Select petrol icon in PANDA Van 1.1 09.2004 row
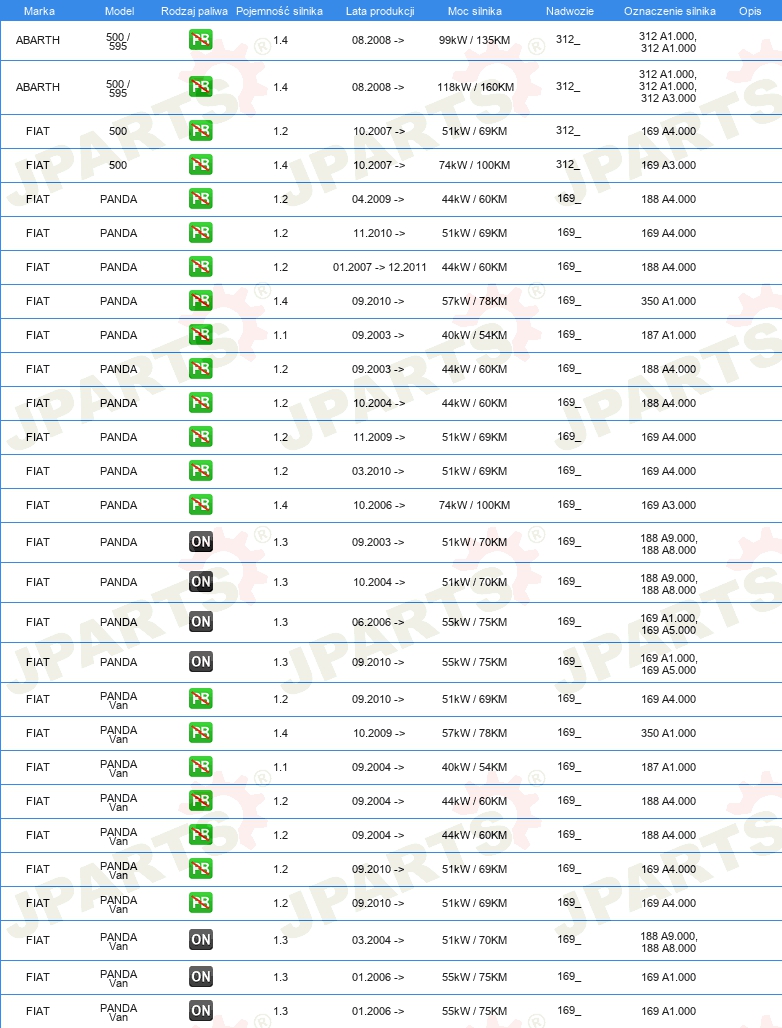Image resolution: width=782 pixels, height=1028 pixels. [201, 767]
